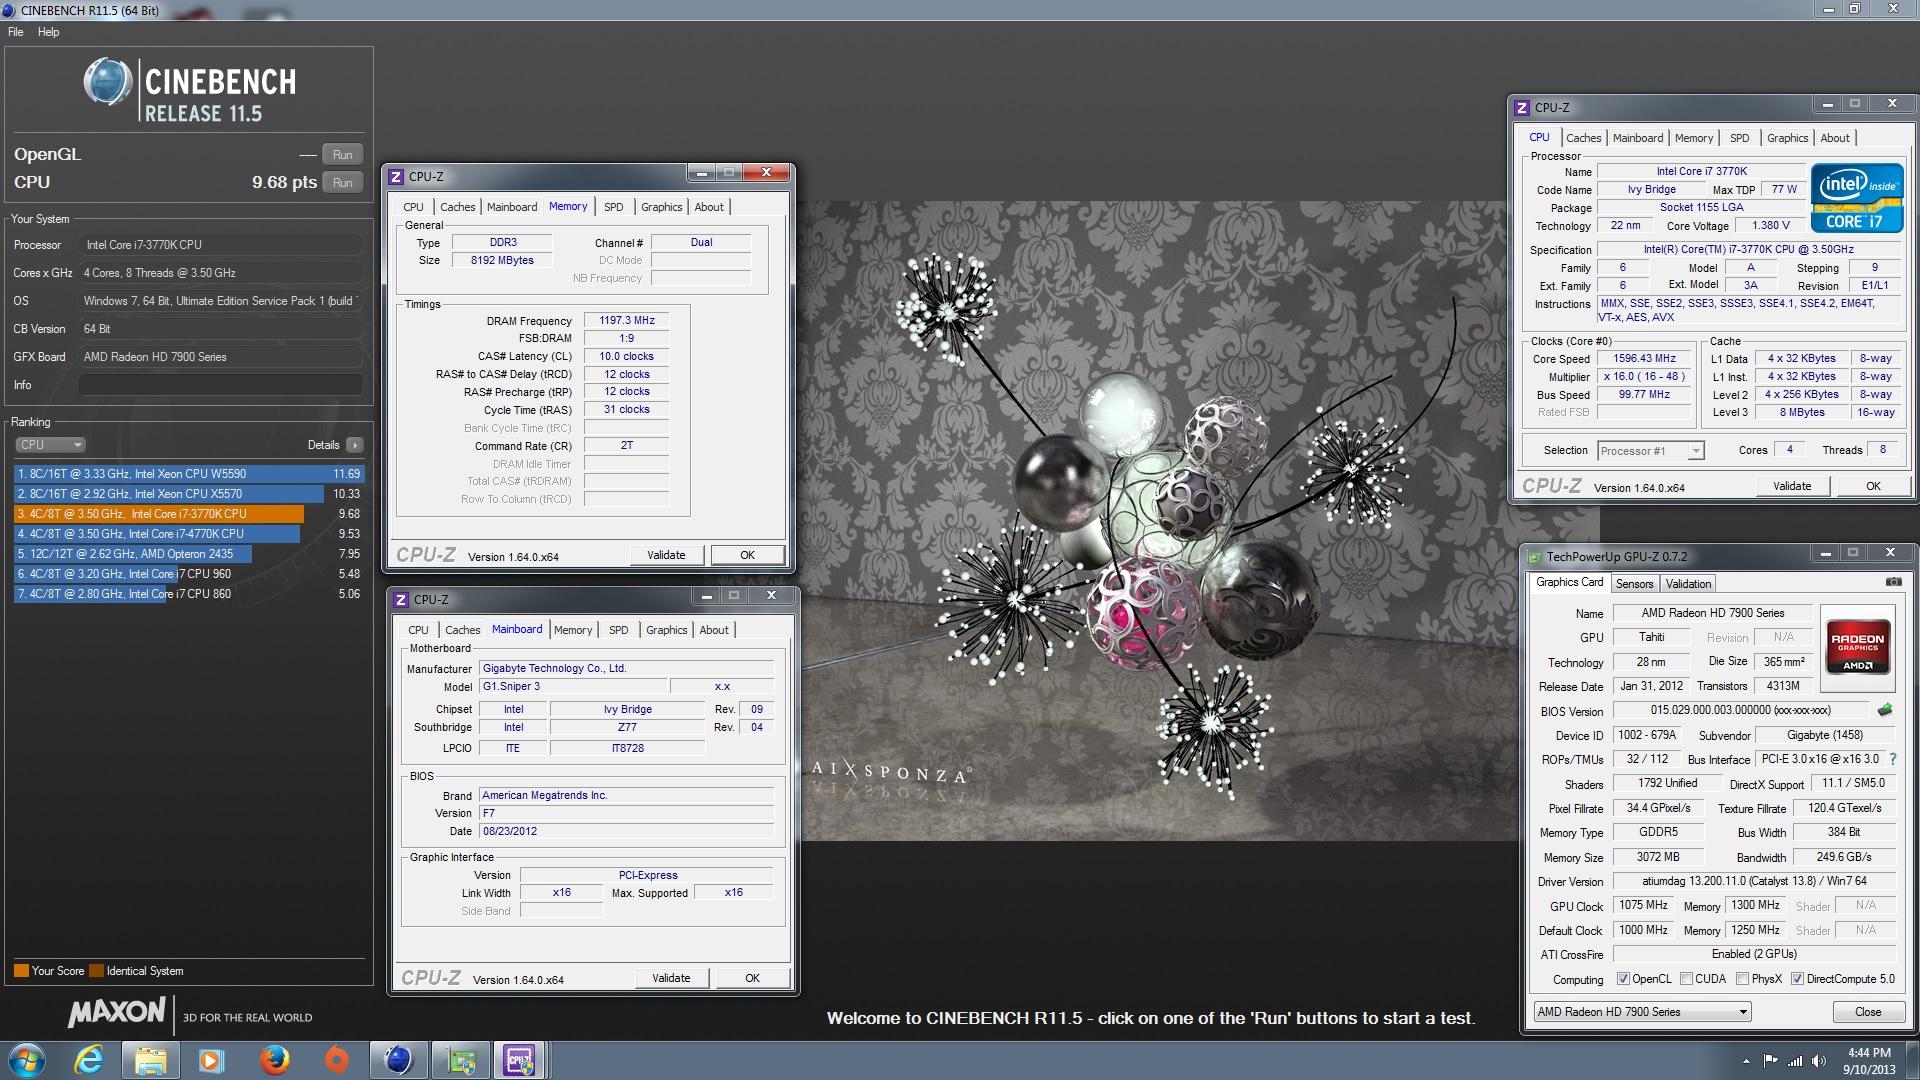1920x1080 pixels.
Task: Click the Cinebench globe logo icon
Action: click(107, 82)
